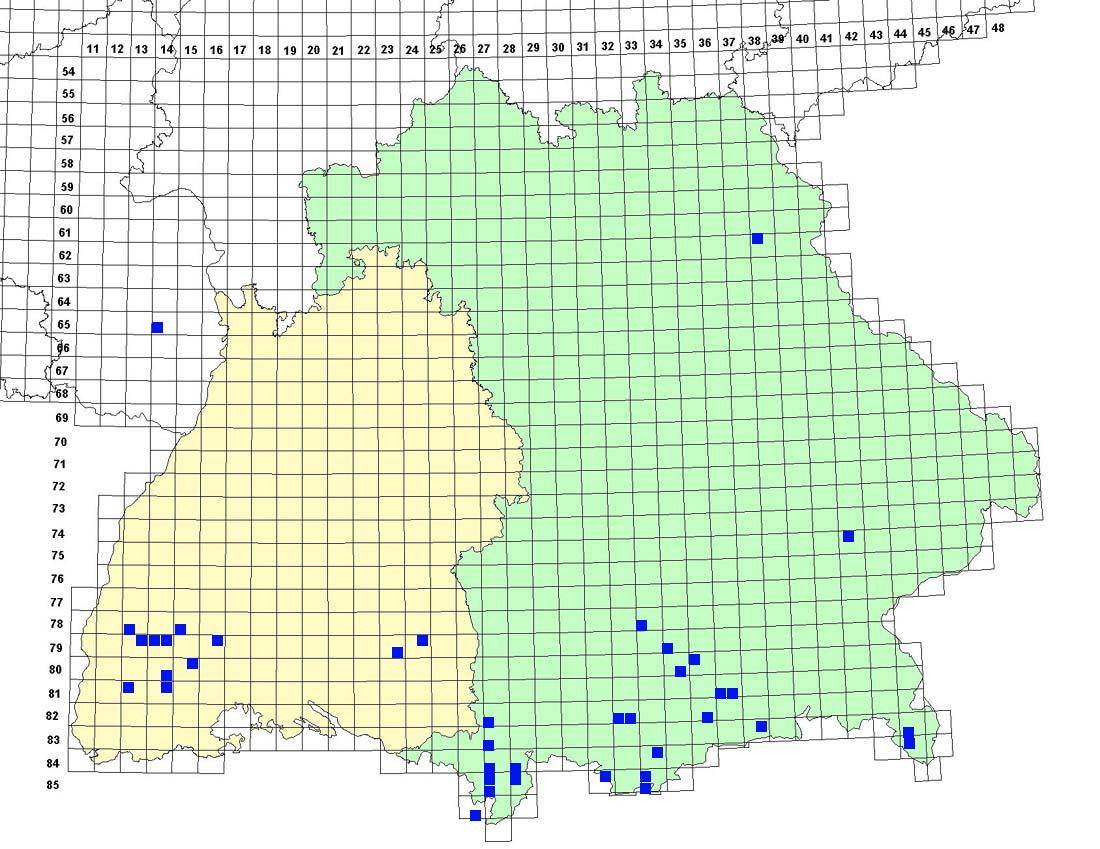Select column number 48
The height and width of the screenshot is (849, 1100).
(998, 28)
